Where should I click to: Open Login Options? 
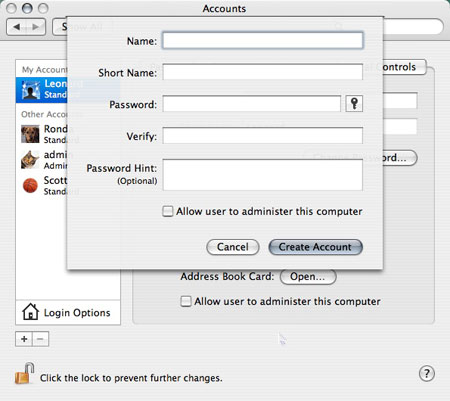pyautogui.click(x=68, y=312)
